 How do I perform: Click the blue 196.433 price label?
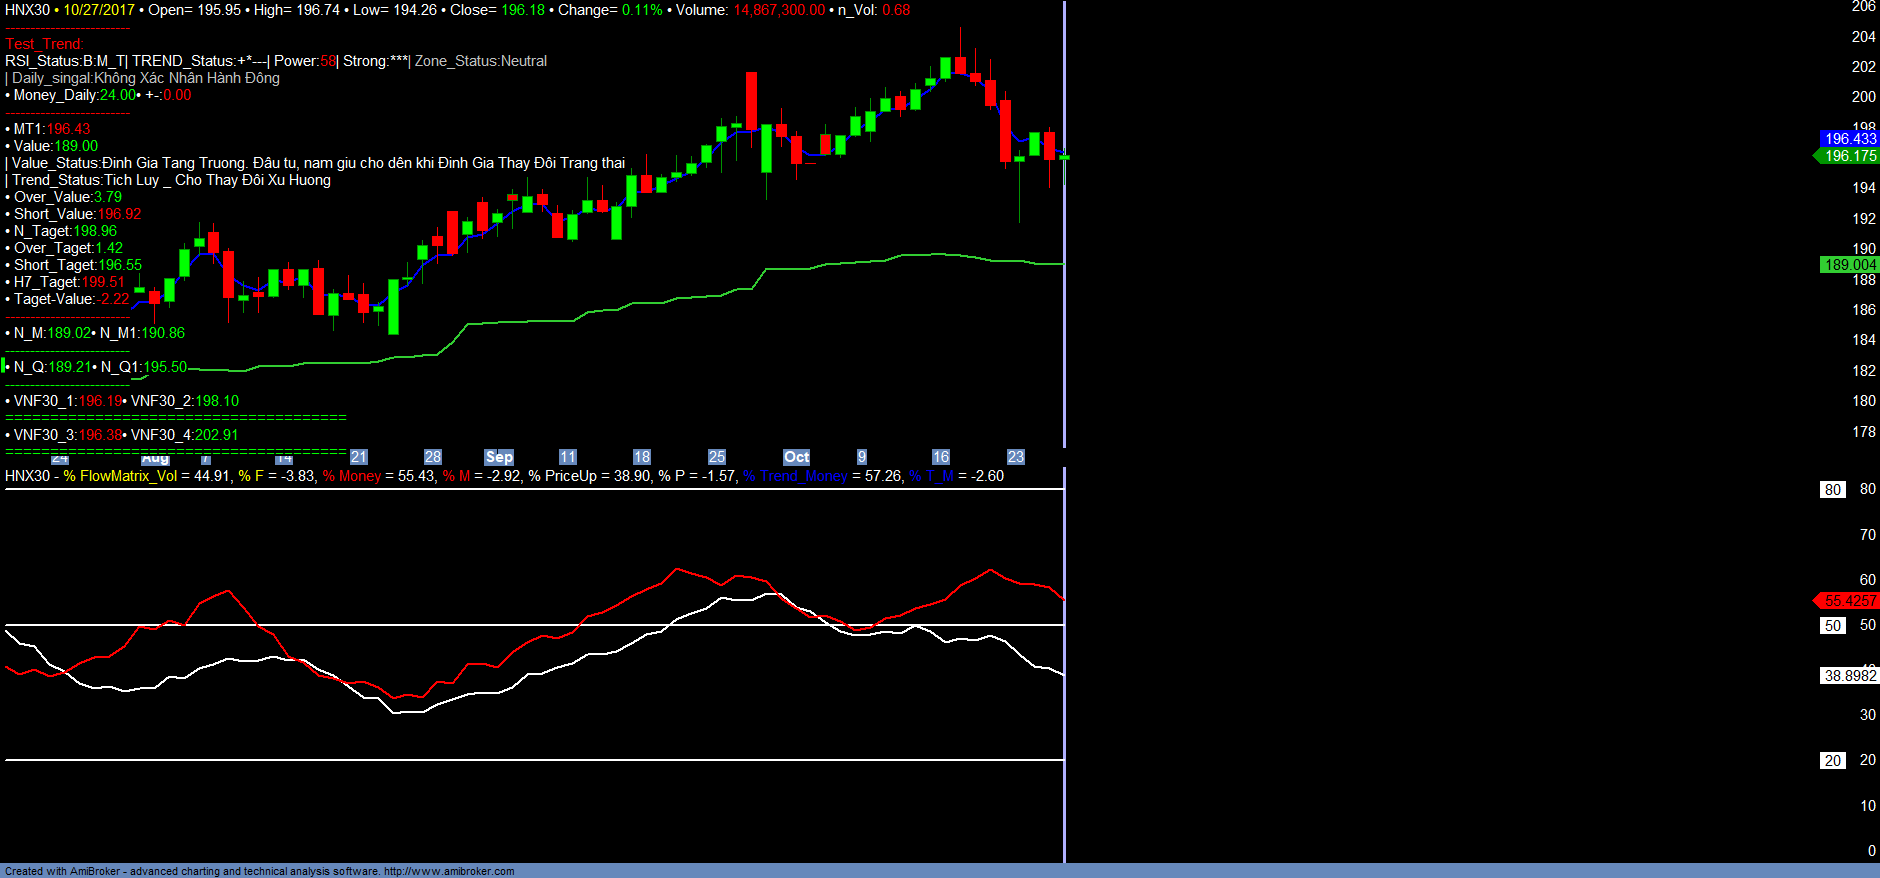click(x=1849, y=139)
